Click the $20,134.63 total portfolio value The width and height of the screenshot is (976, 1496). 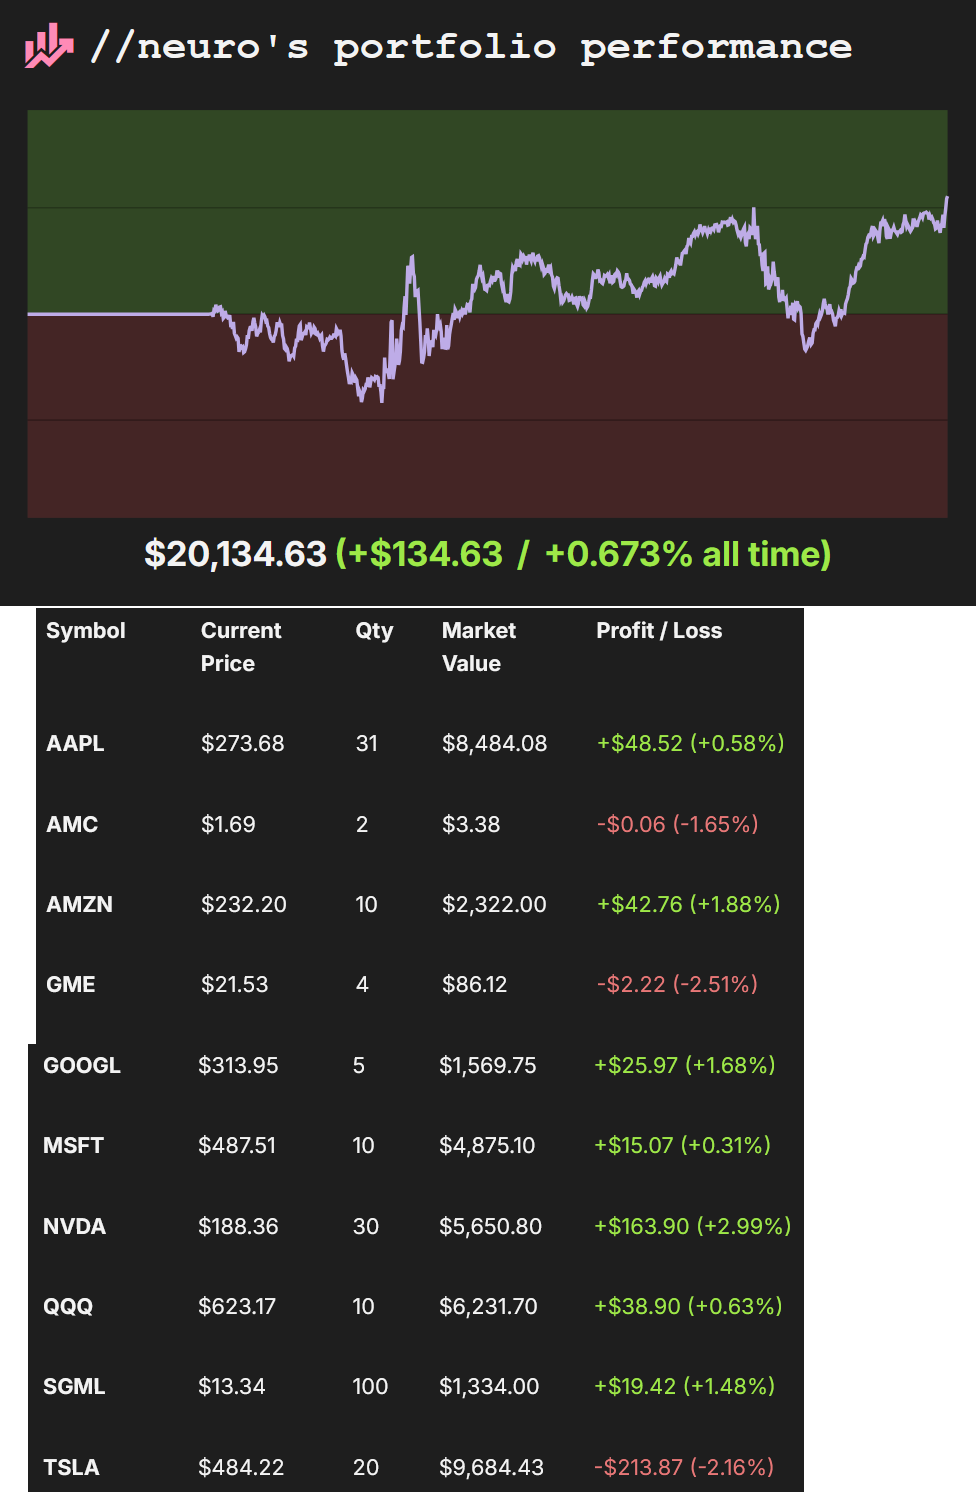[235, 554]
